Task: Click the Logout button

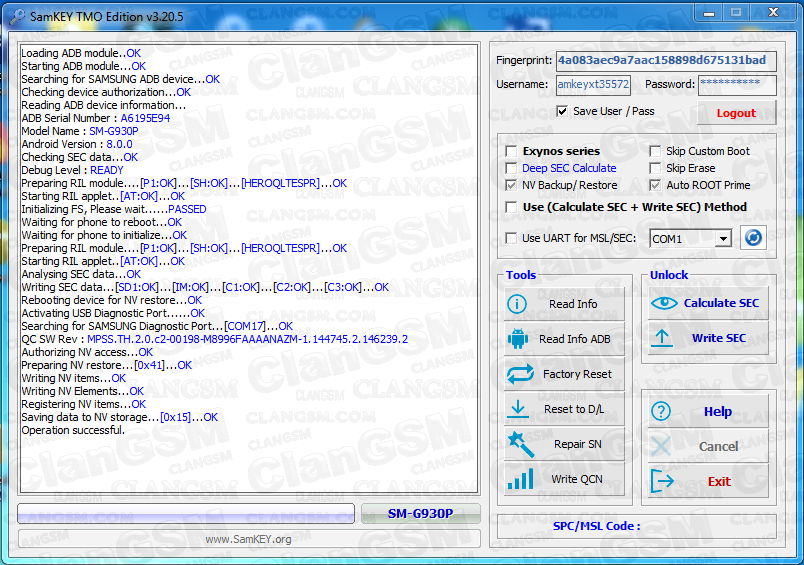Action: 736,113
